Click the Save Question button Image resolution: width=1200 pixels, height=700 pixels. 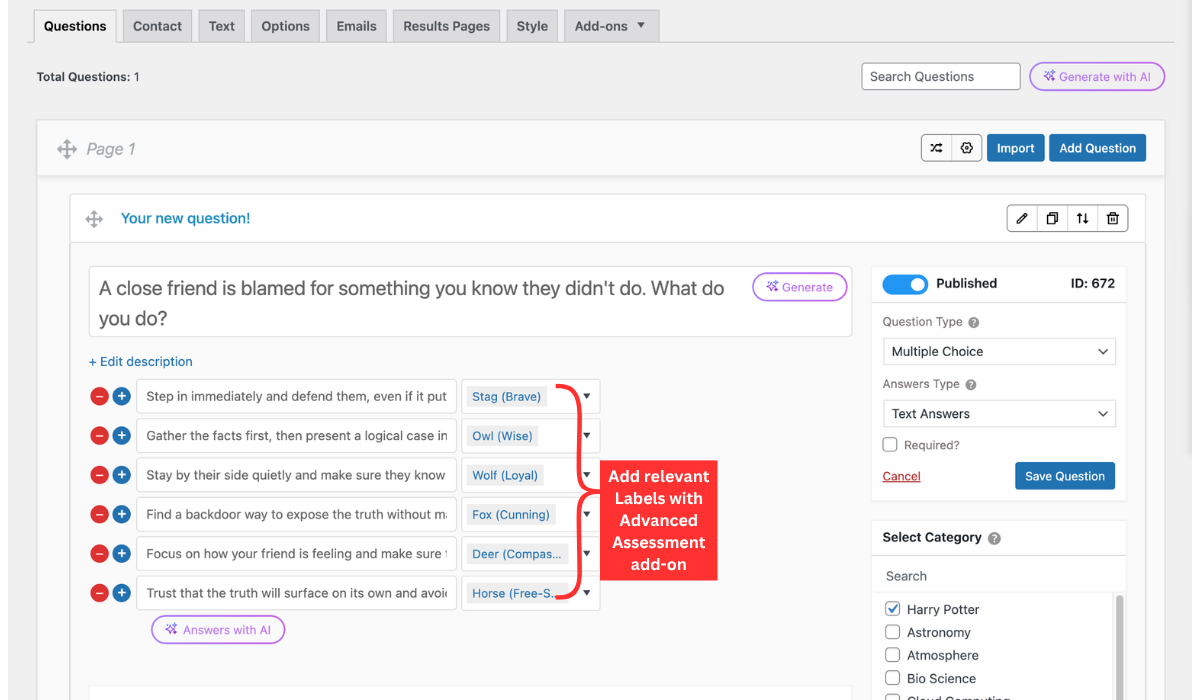[x=1064, y=476]
